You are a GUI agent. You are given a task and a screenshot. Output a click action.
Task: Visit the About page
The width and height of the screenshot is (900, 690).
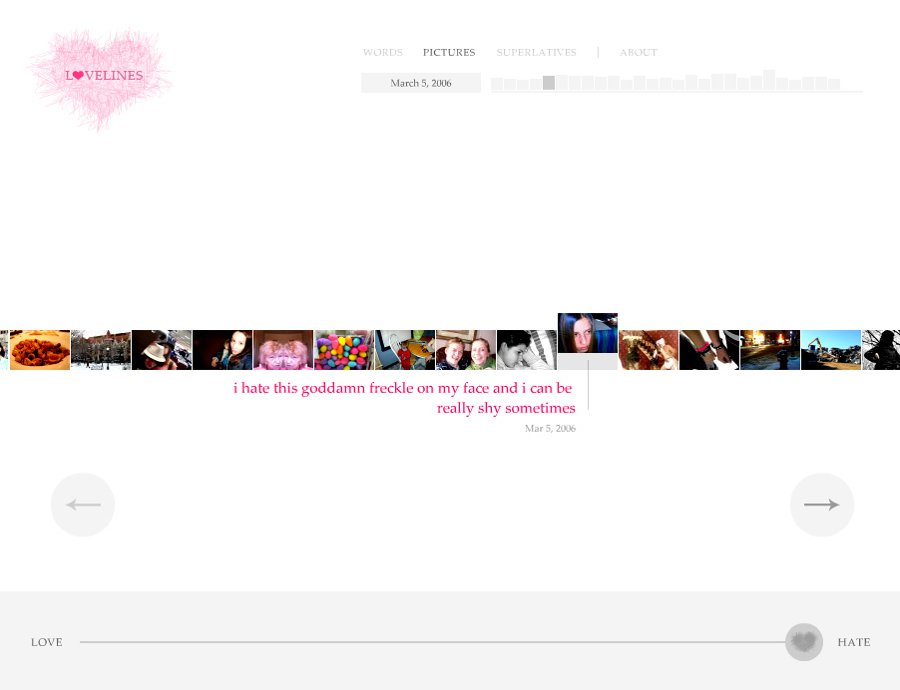638,52
